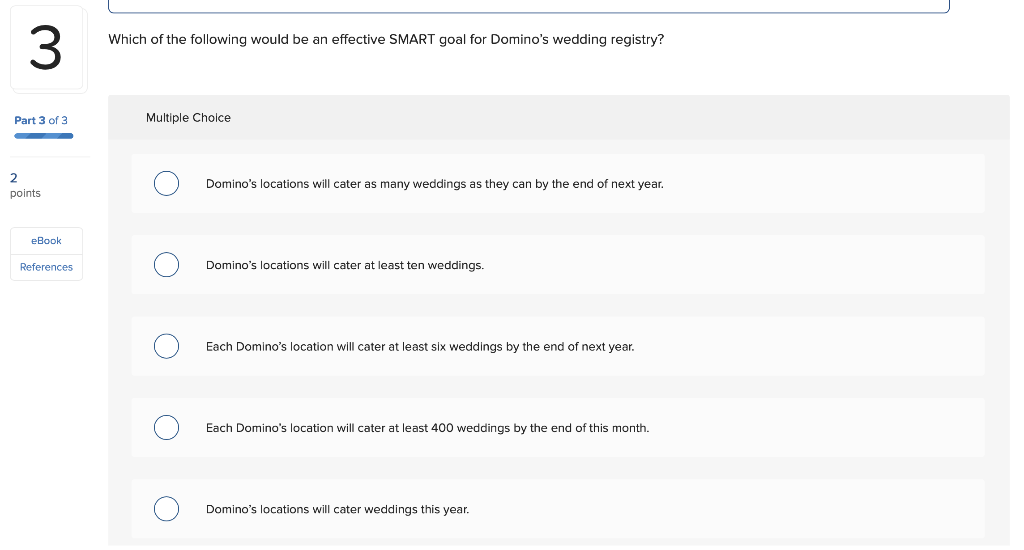Click the bordered box above the question
Image resolution: width=1024 pixels, height=550 pixels.
529,6
